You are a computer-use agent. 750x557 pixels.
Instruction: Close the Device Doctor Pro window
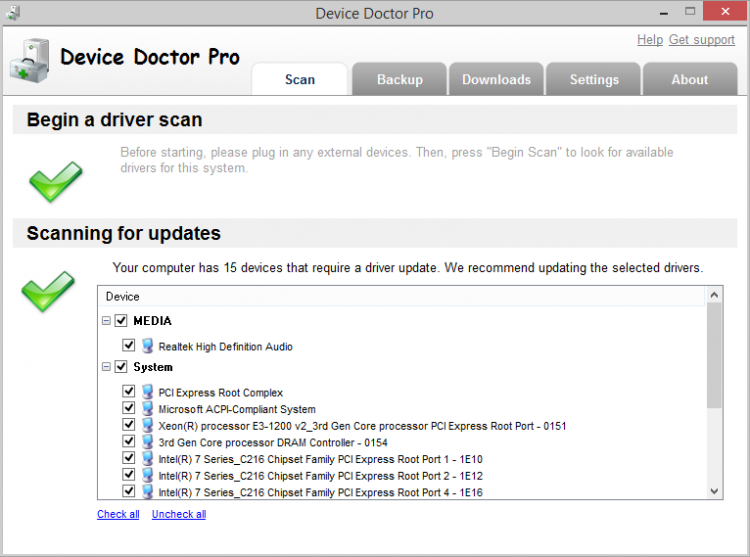tap(725, 11)
